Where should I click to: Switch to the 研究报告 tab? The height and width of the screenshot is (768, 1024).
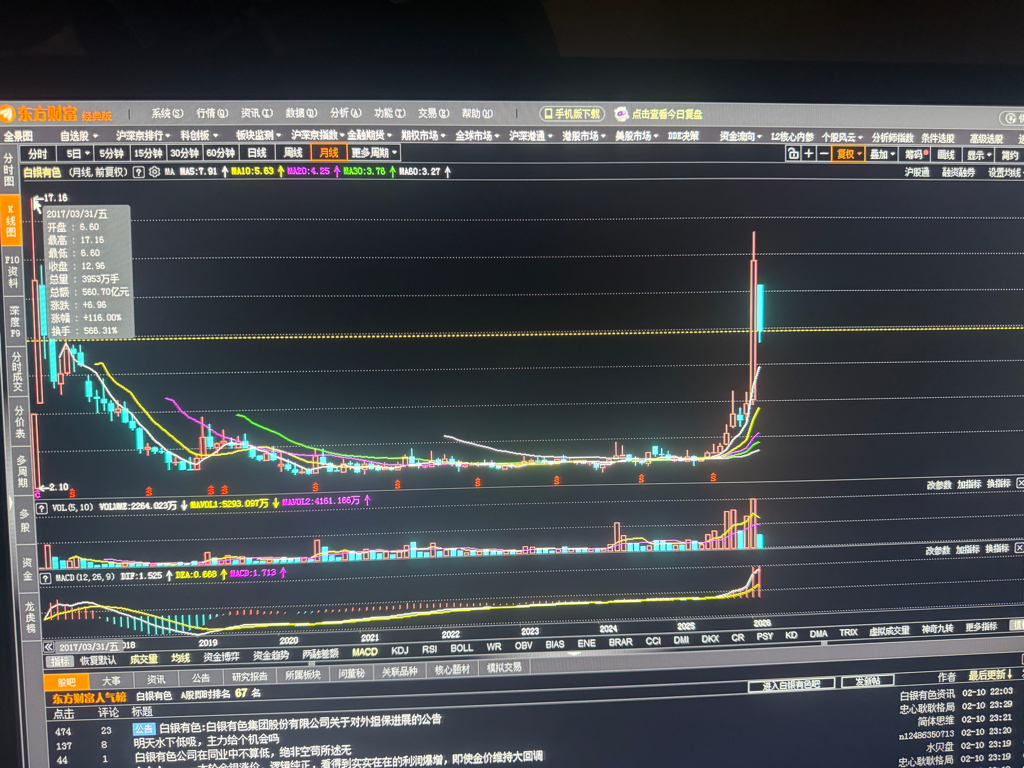tap(250, 677)
